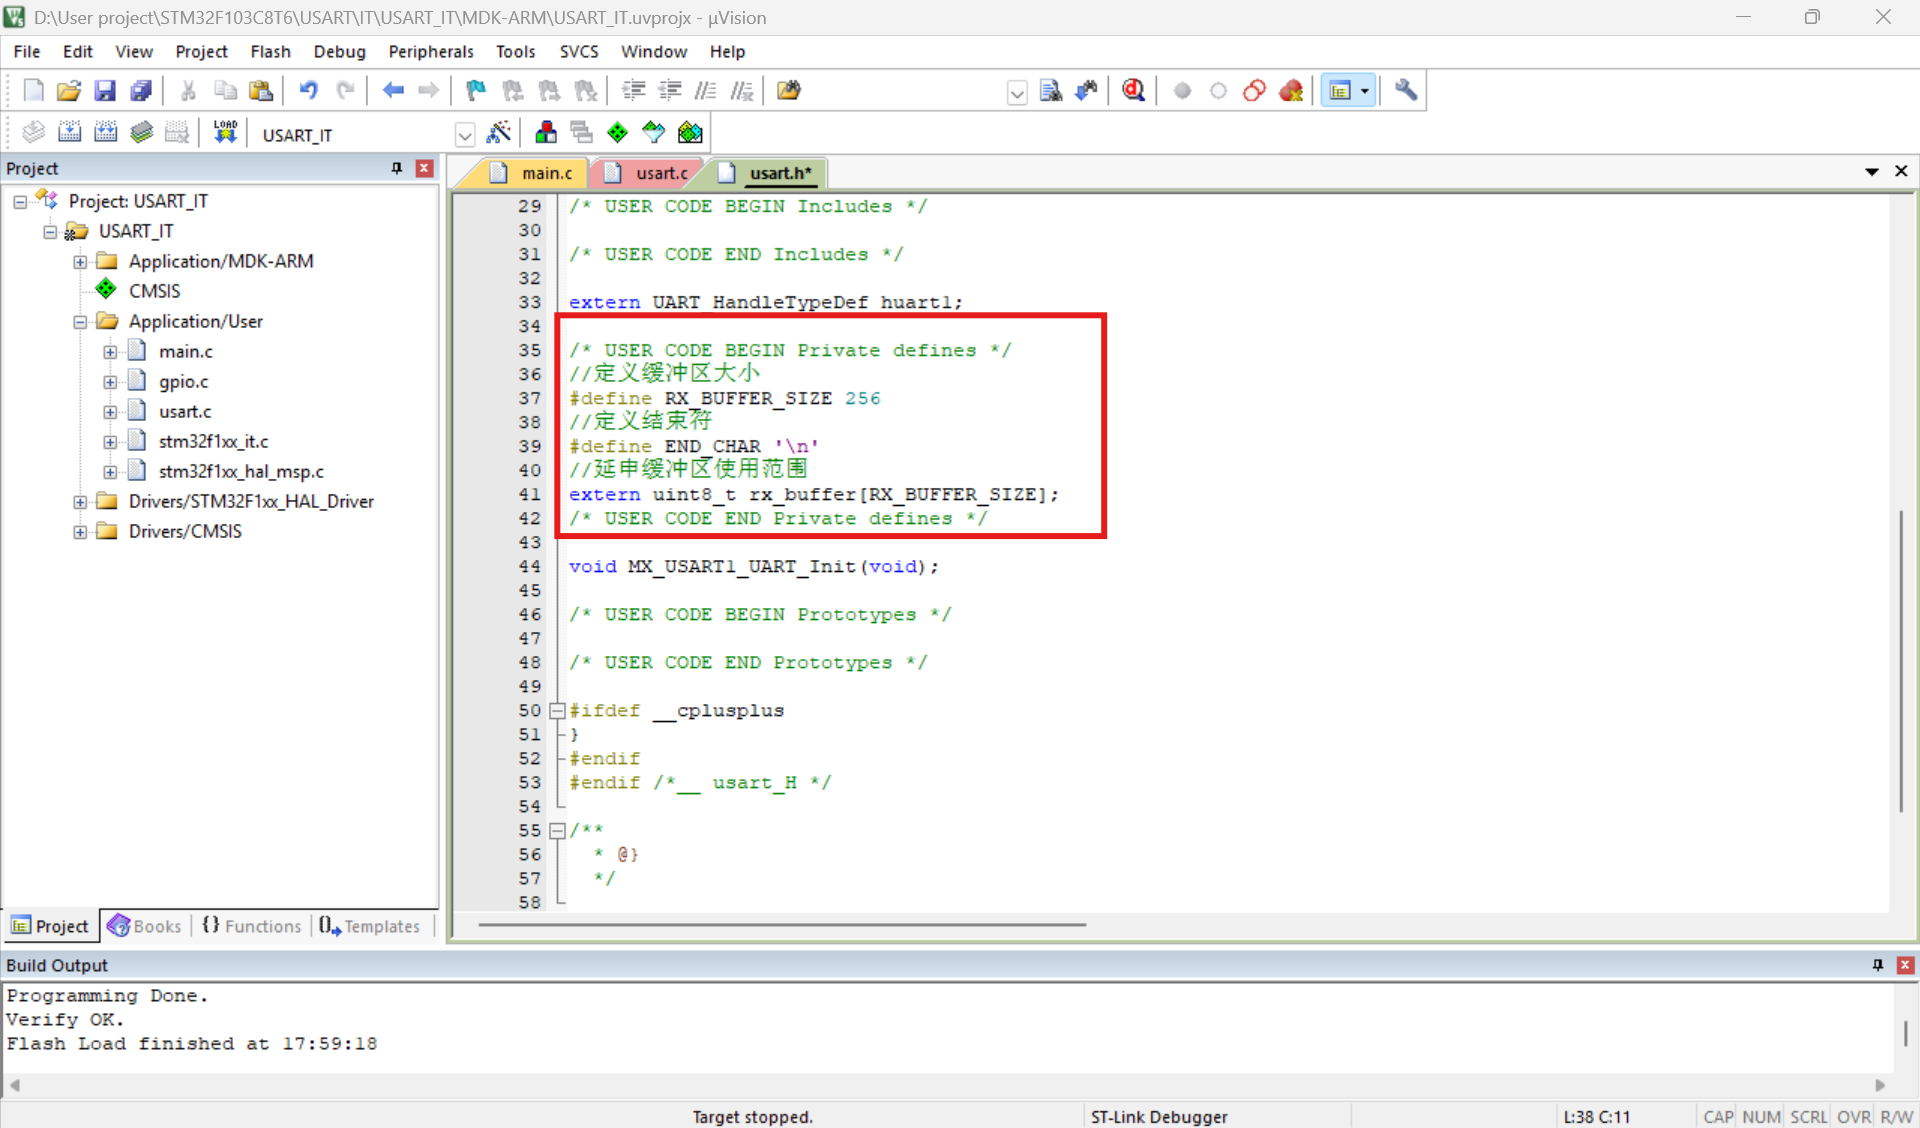Click the Undo arrow icon

click(x=308, y=91)
